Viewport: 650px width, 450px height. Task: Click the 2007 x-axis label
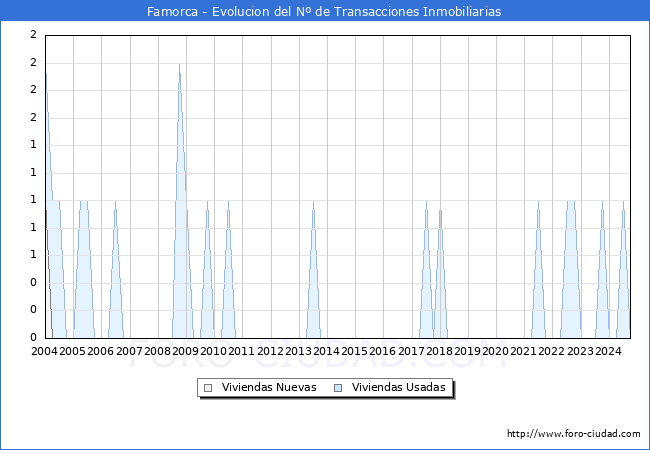[129, 351]
